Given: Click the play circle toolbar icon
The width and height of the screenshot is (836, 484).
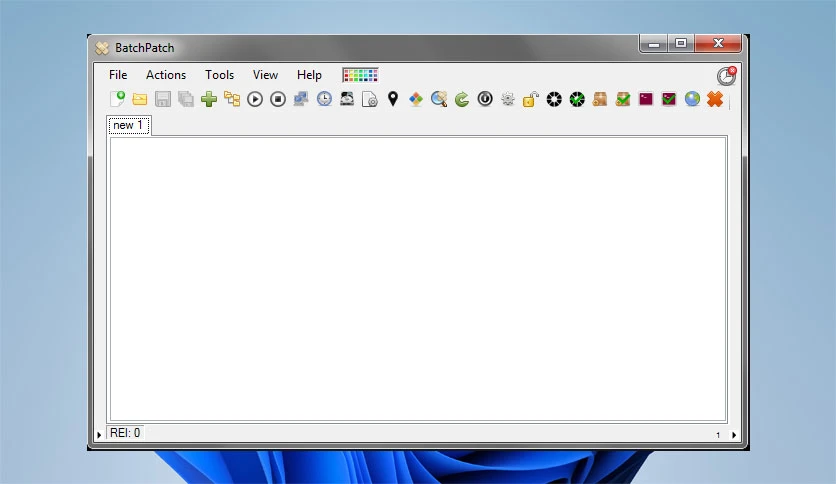Looking at the screenshot, I should [x=255, y=99].
